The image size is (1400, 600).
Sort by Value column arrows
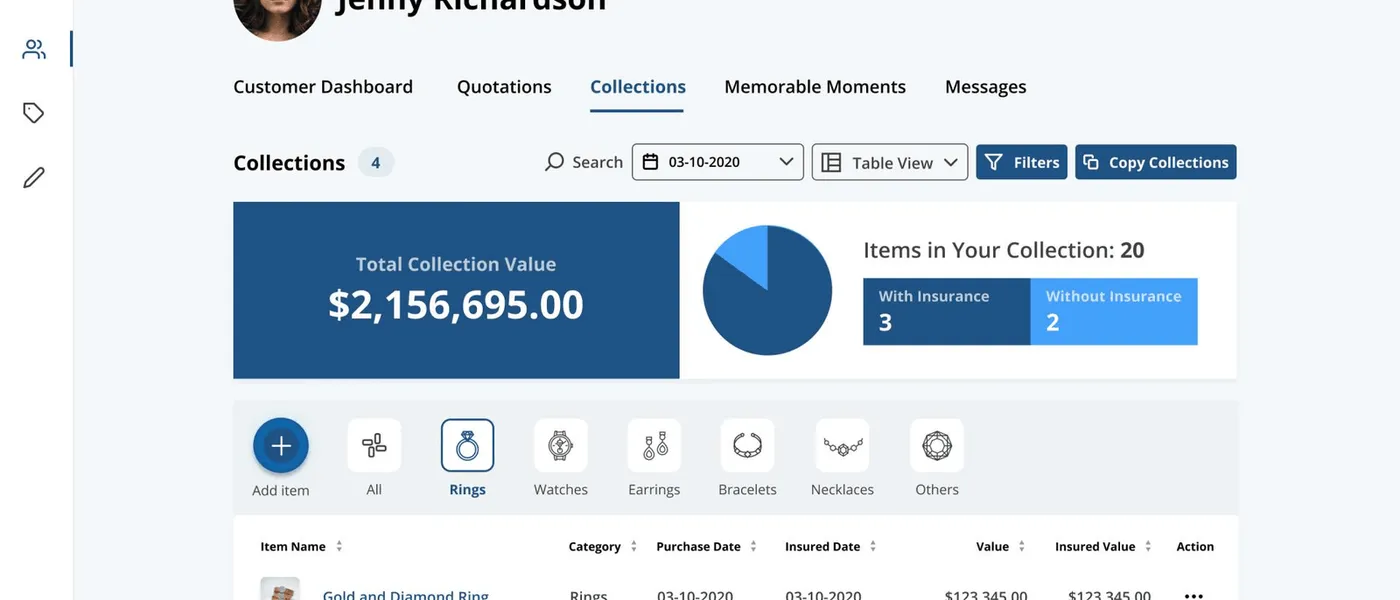tap(1022, 546)
